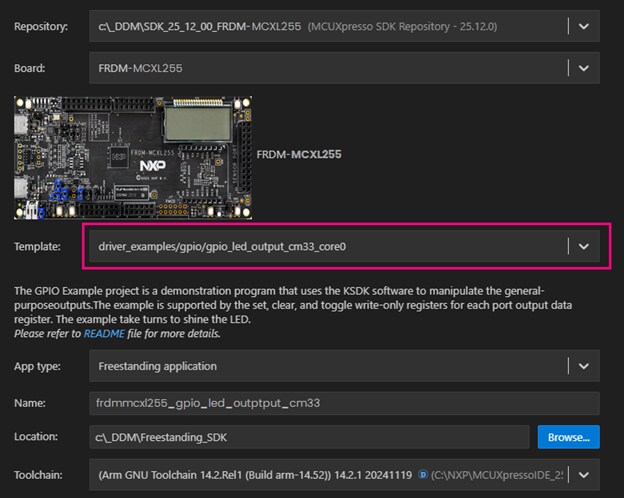
Task: Click the blue D icon in Toolchain
Action: (x=423, y=475)
